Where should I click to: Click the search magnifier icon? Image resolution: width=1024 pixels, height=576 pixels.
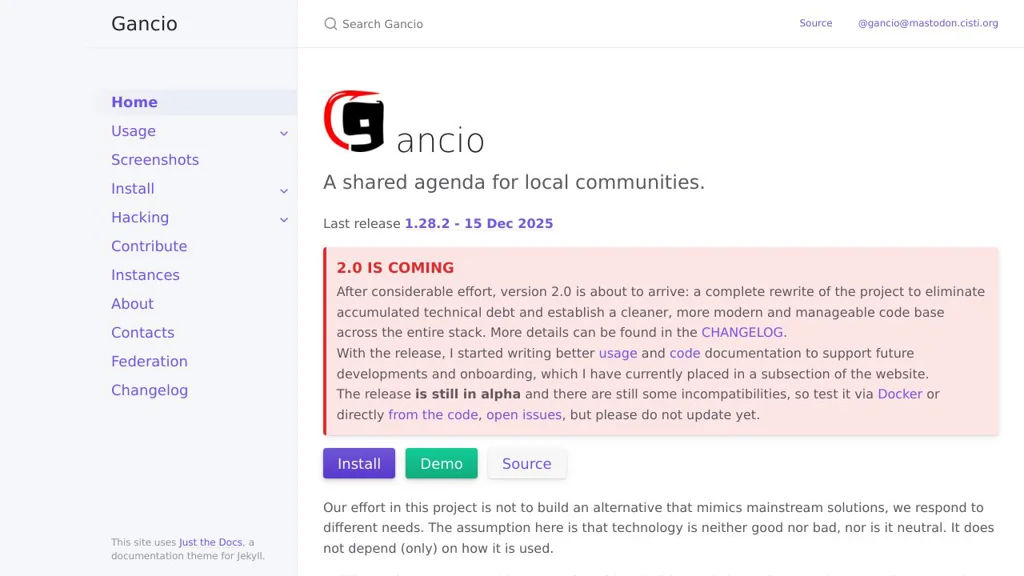pos(330,24)
